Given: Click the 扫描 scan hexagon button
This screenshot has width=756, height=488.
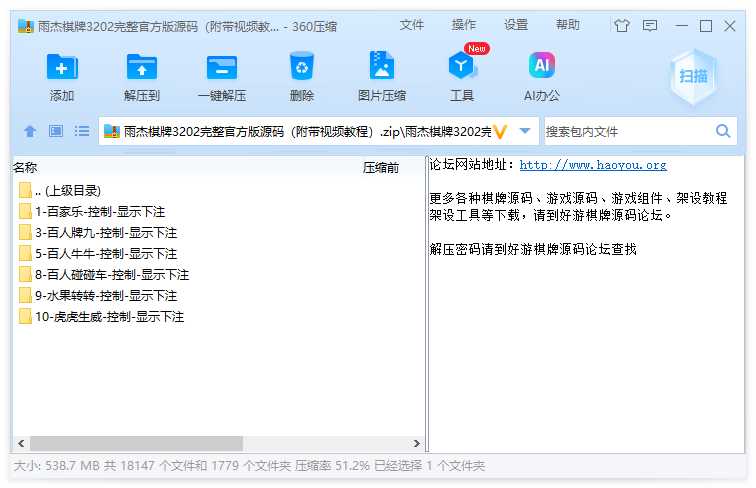Looking at the screenshot, I should (x=693, y=76).
